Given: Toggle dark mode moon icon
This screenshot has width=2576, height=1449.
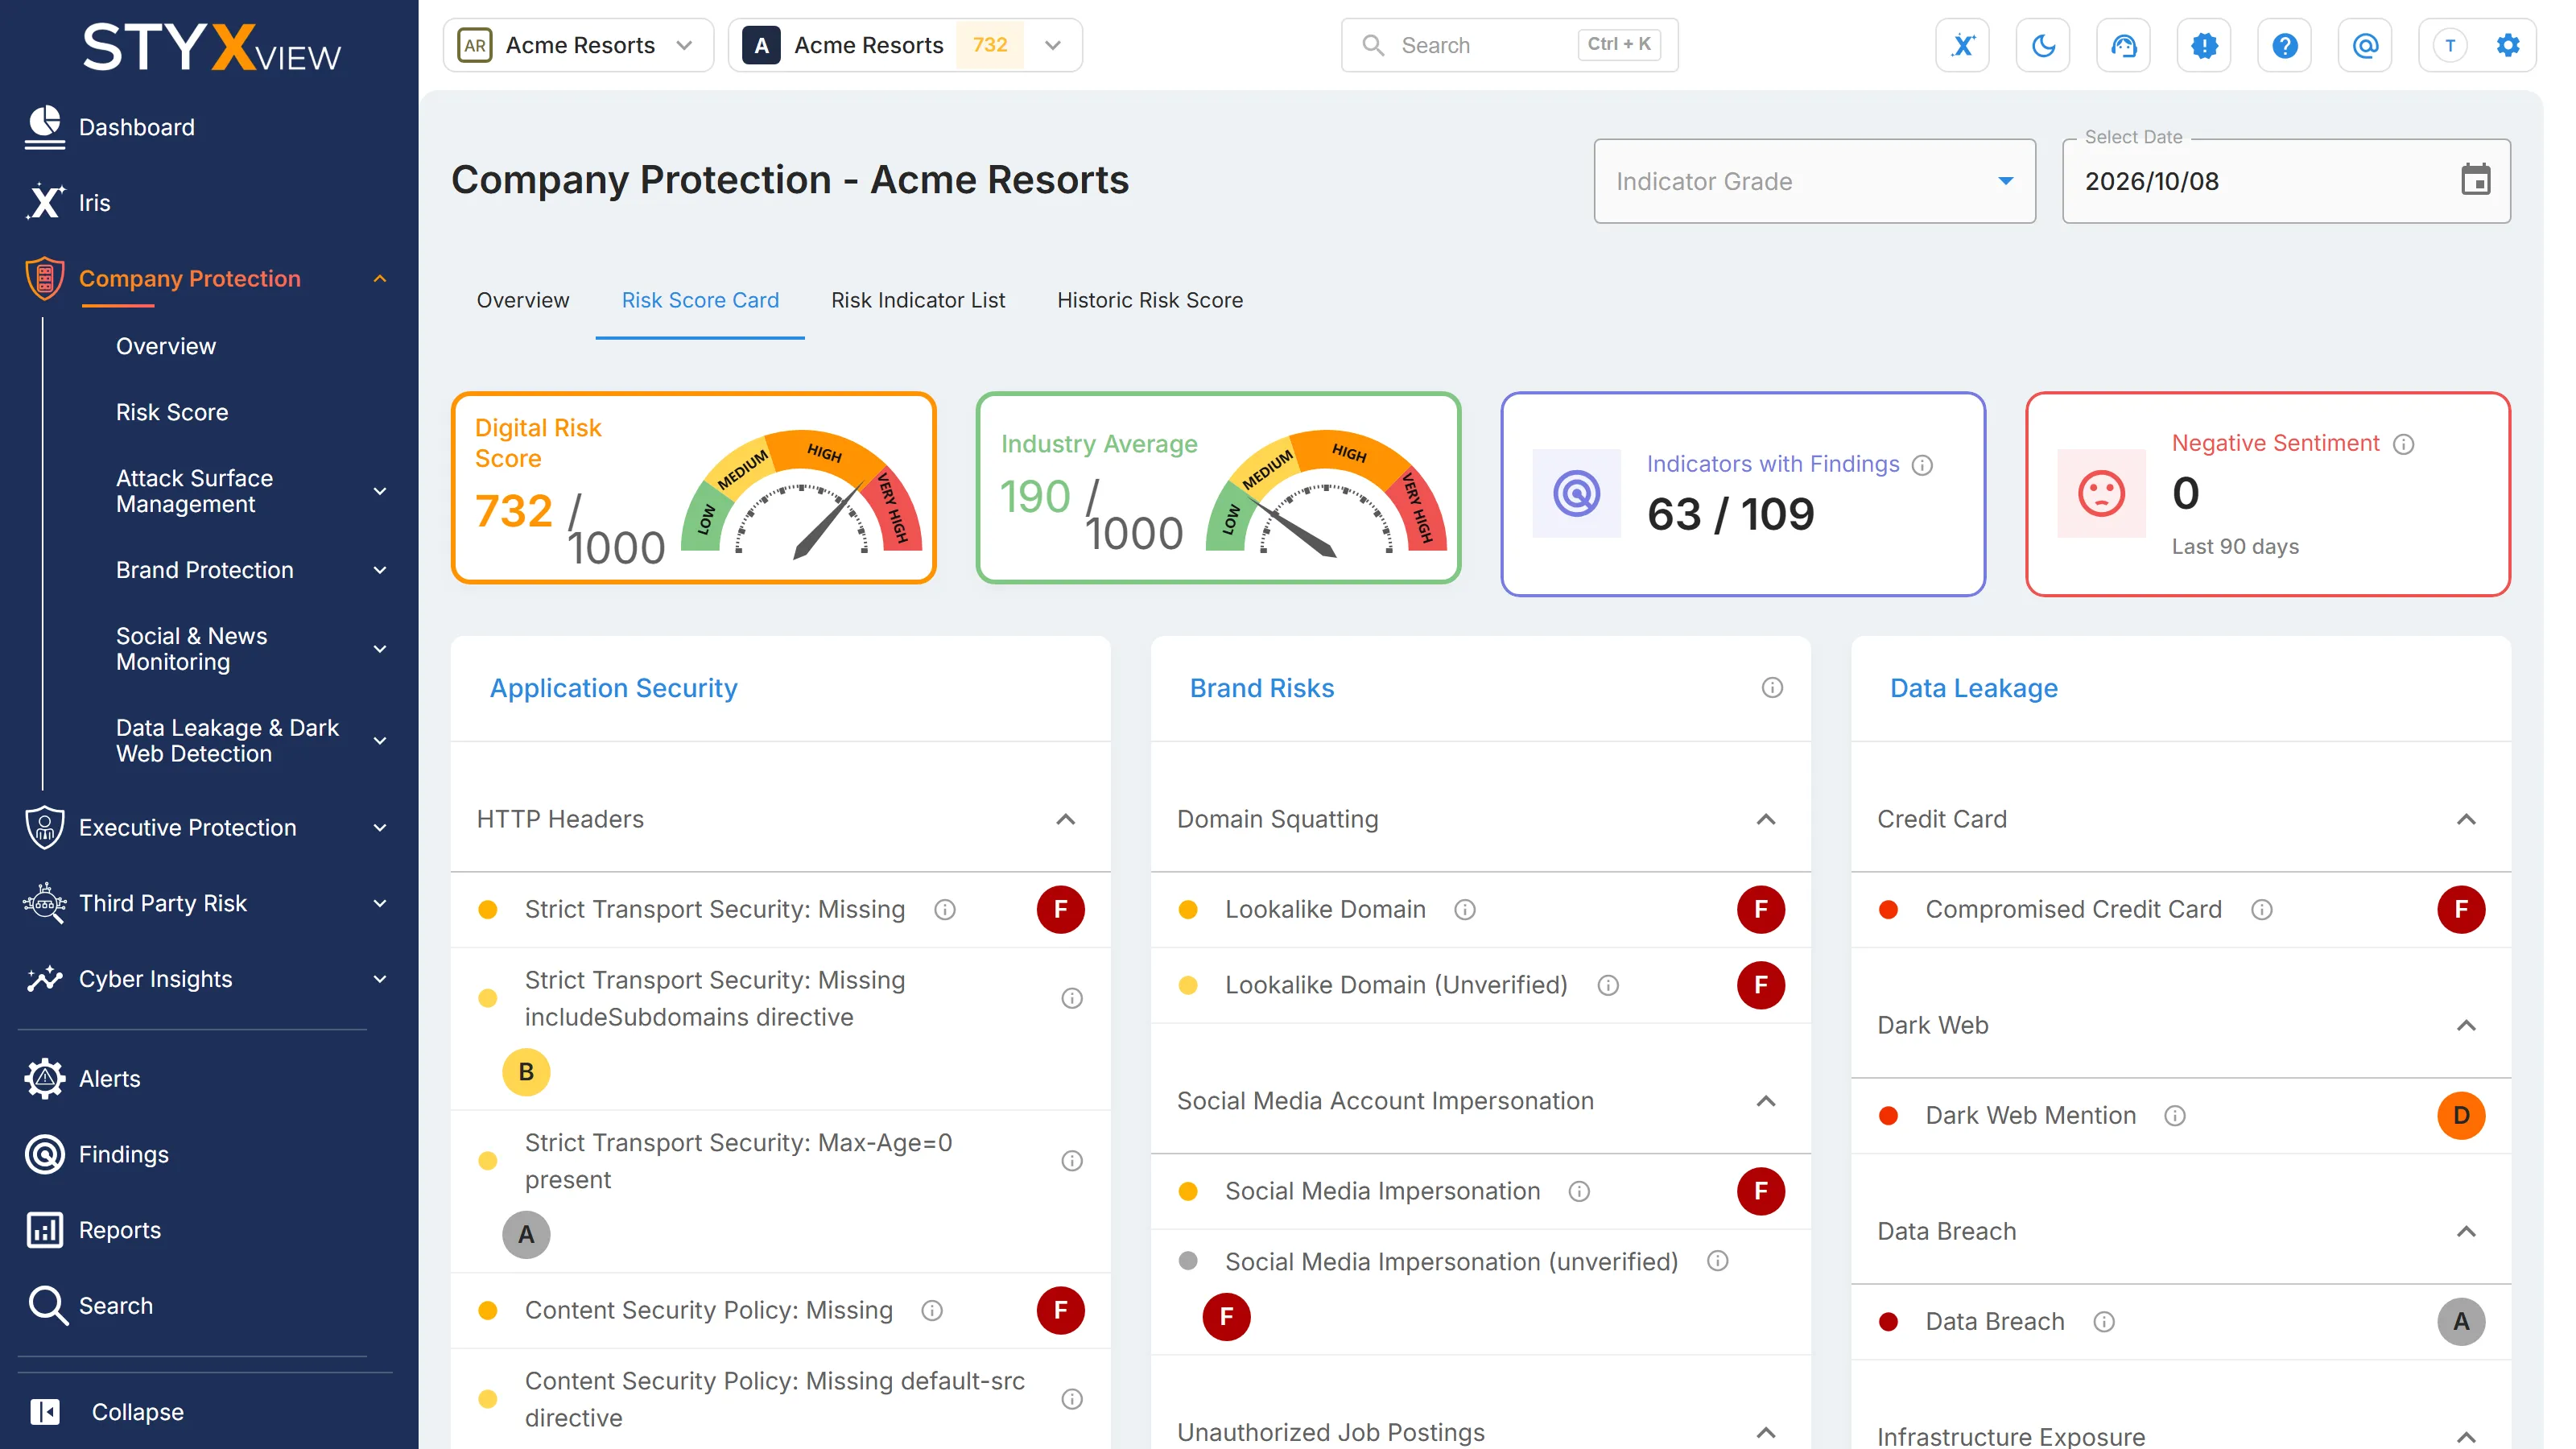Looking at the screenshot, I should click(2043, 45).
